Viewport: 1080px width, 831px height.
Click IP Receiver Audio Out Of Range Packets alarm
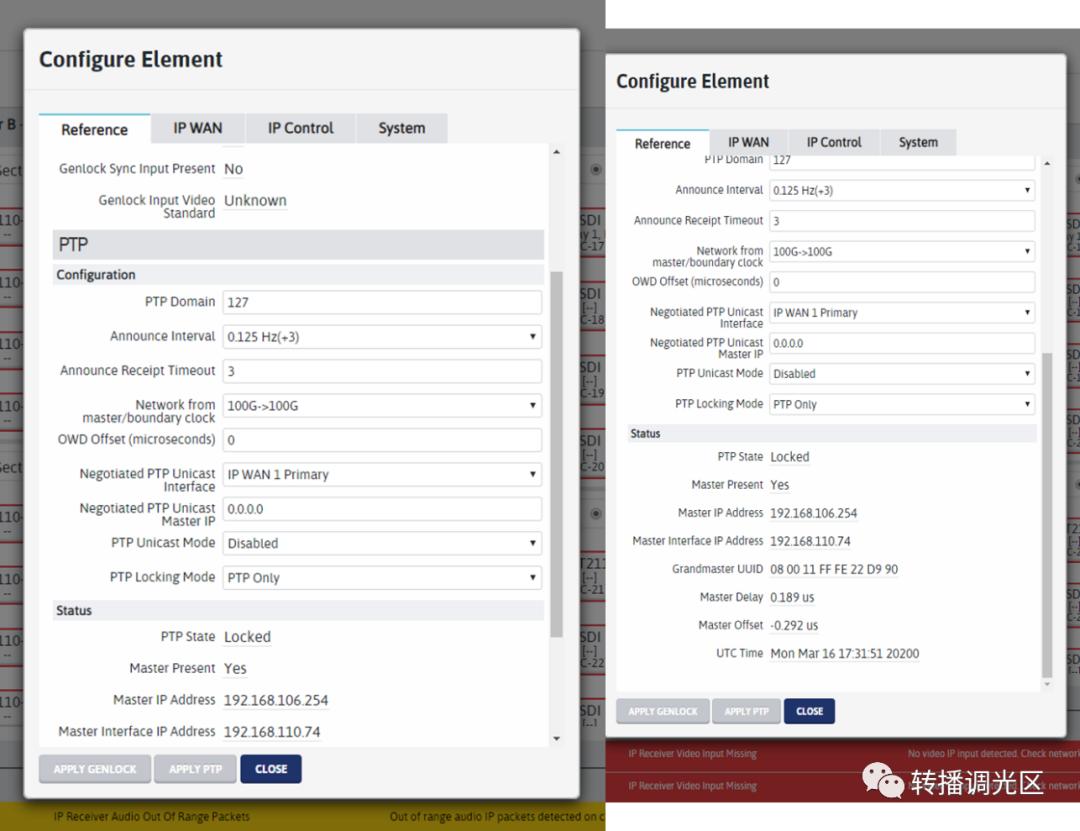152,817
